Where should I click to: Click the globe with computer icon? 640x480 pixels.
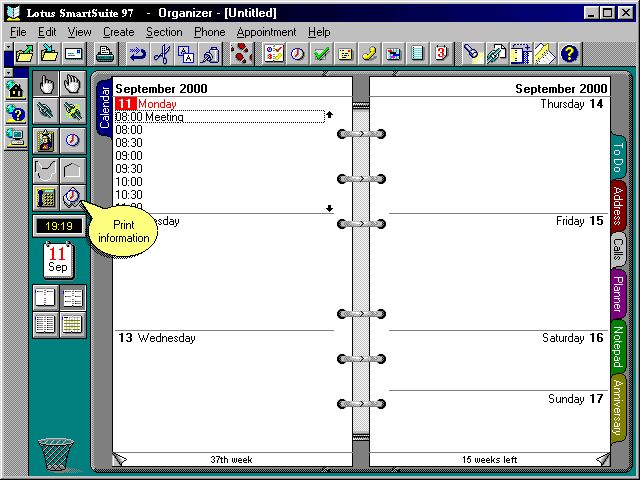[16, 138]
